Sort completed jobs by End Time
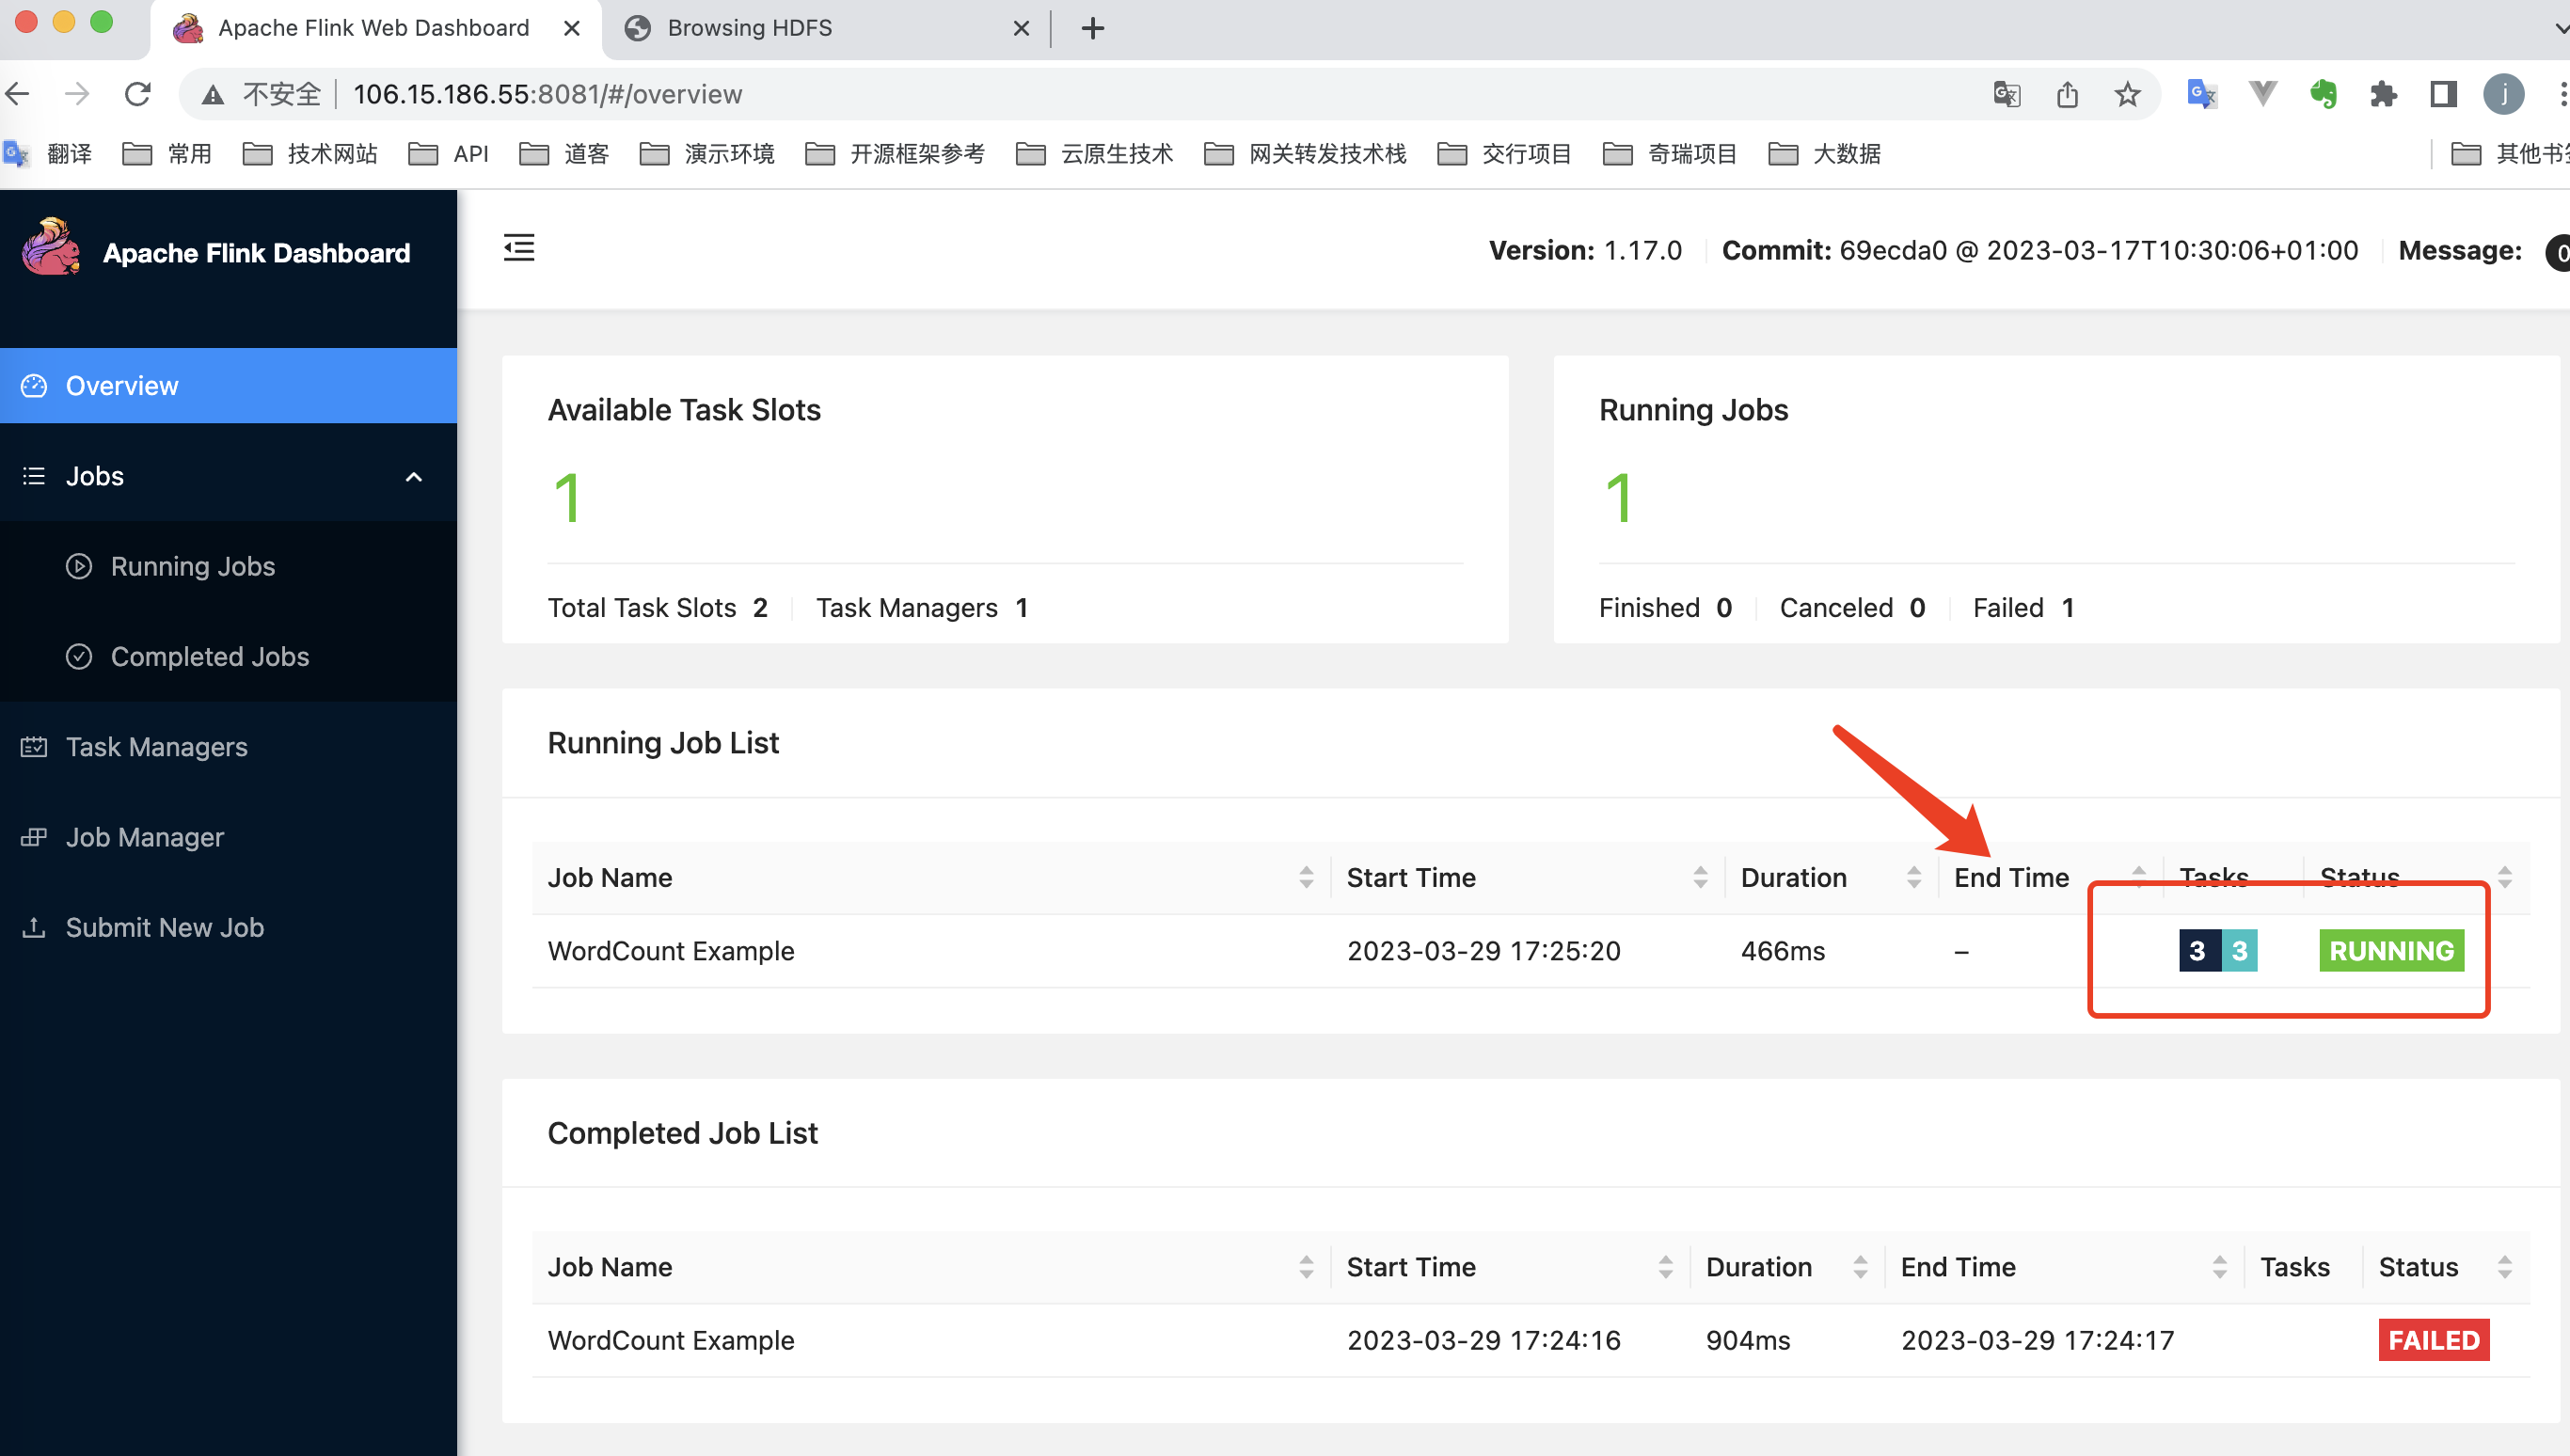This screenshot has height=1456, width=2570. (x=2219, y=1267)
